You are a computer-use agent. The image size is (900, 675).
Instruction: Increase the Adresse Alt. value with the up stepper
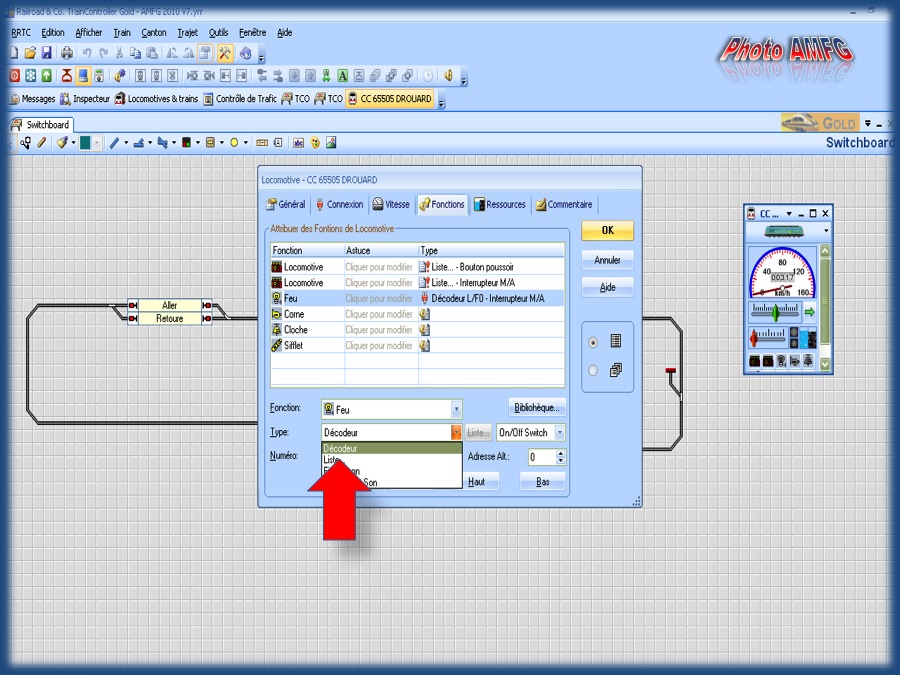pos(561,453)
